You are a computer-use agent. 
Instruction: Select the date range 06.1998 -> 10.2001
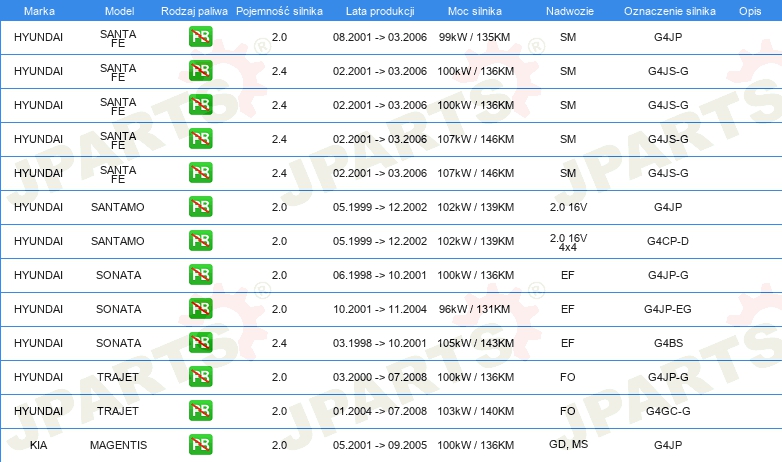pyautogui.click(x=380, y=275)
